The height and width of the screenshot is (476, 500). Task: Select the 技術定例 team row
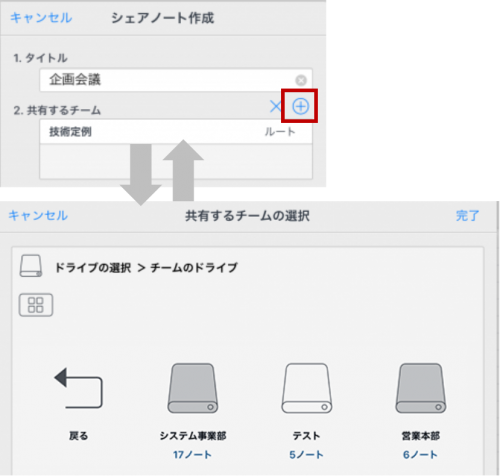tap(176, 132)
